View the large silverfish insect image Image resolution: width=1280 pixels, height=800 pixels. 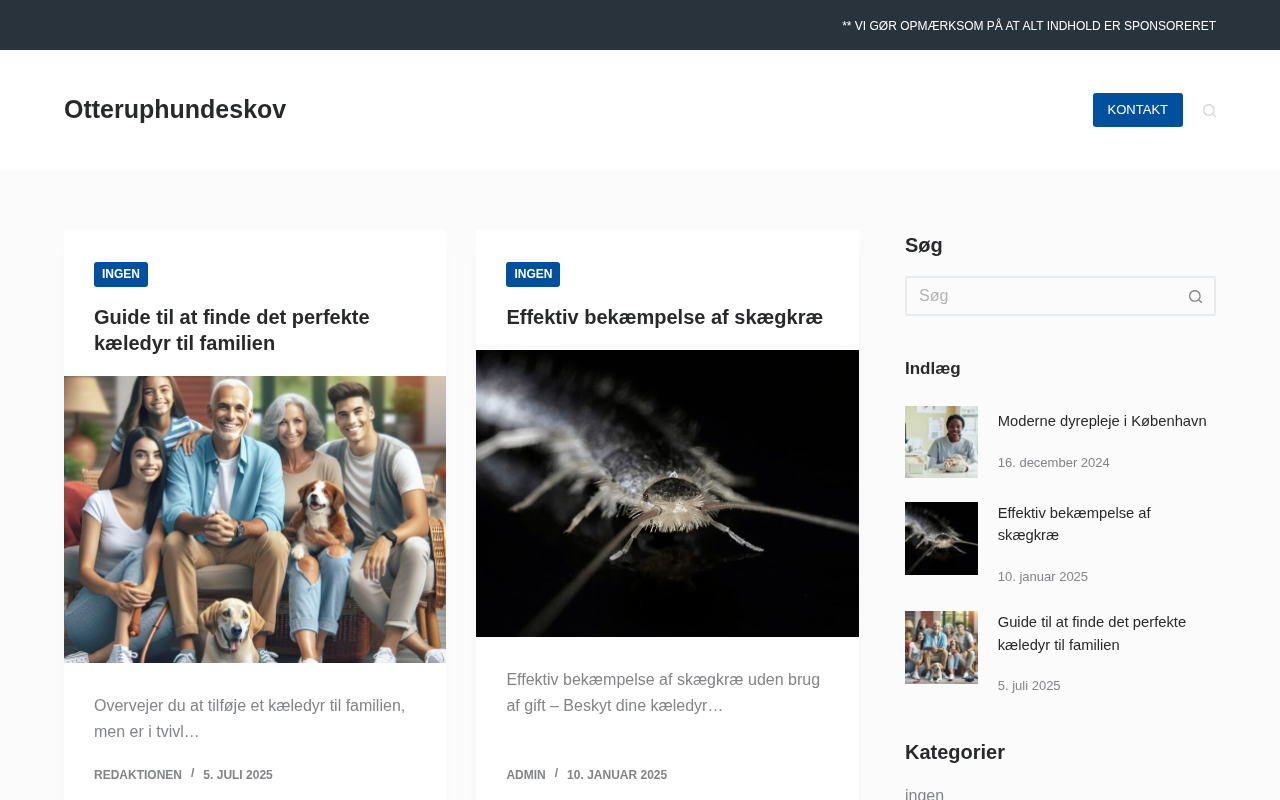[667, 493]
